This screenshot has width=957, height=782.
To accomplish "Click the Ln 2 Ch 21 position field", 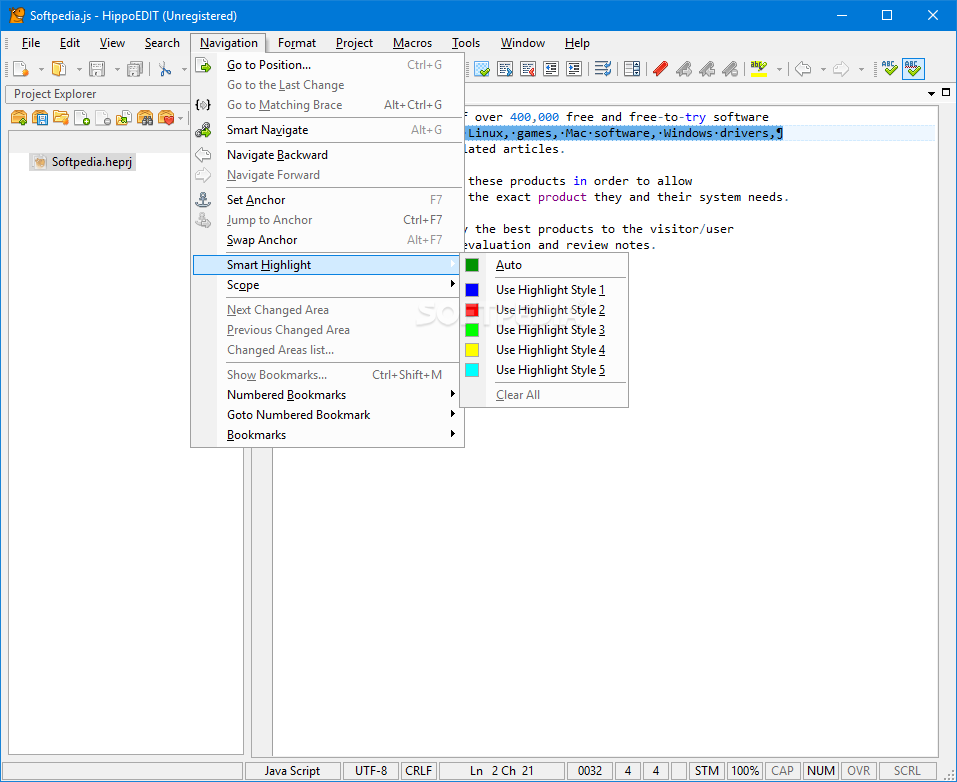I will tap(502, 770).
